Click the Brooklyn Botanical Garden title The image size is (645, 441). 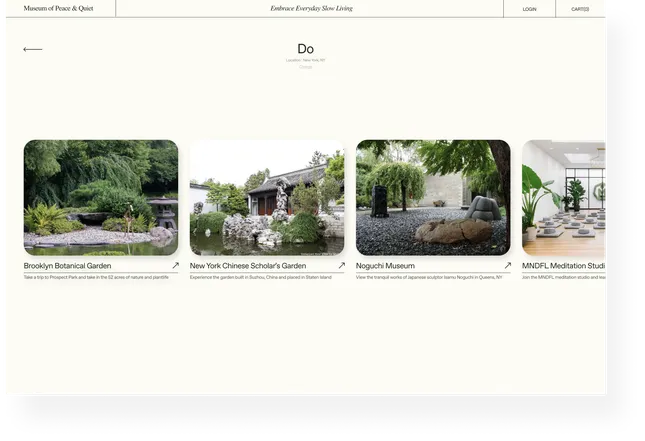(x=67, y=266)
